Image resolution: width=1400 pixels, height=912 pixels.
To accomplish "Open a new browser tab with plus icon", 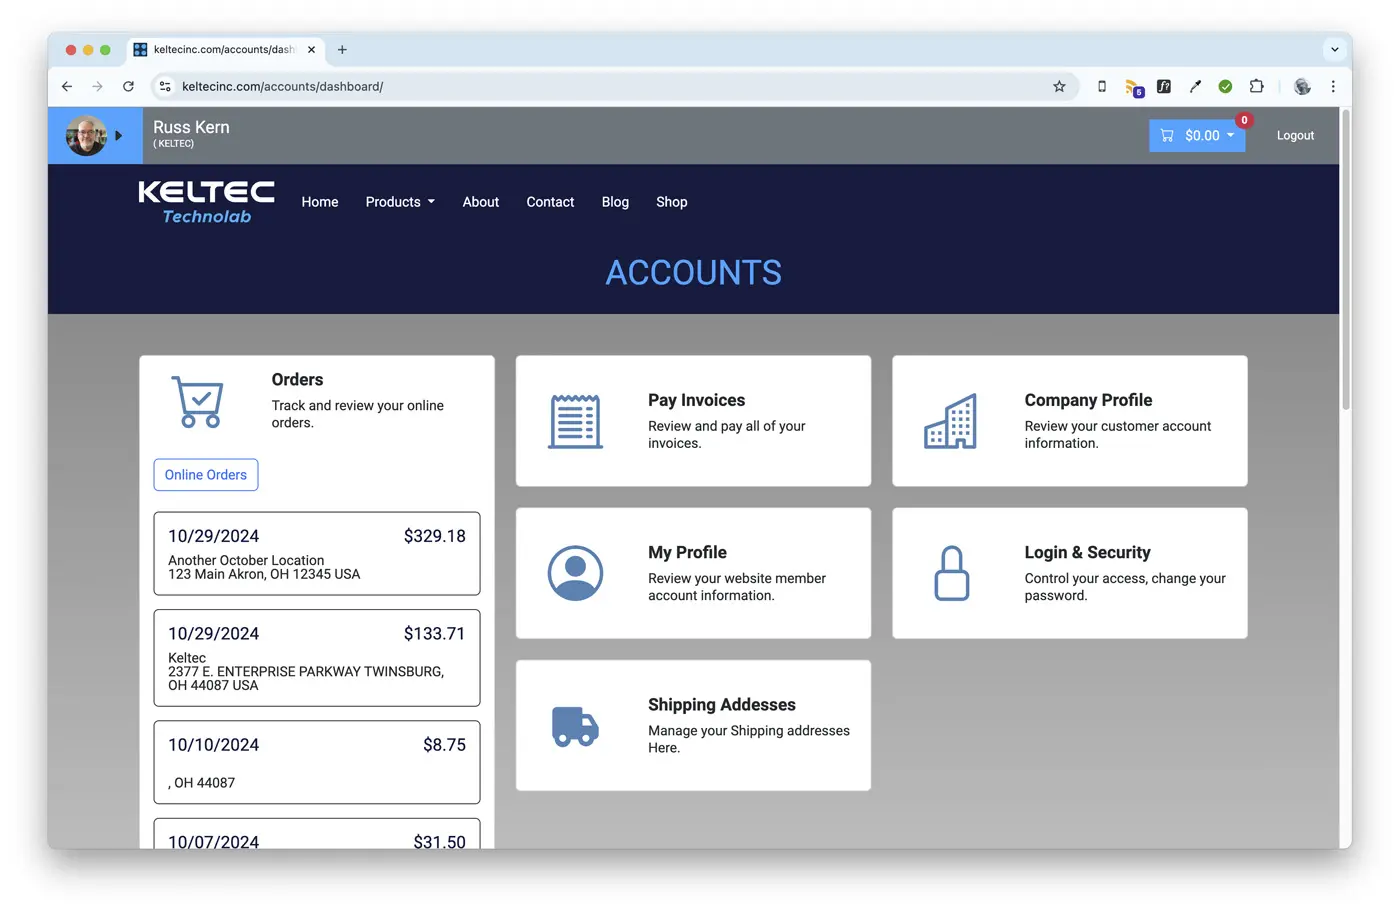I will pos(342,49).
